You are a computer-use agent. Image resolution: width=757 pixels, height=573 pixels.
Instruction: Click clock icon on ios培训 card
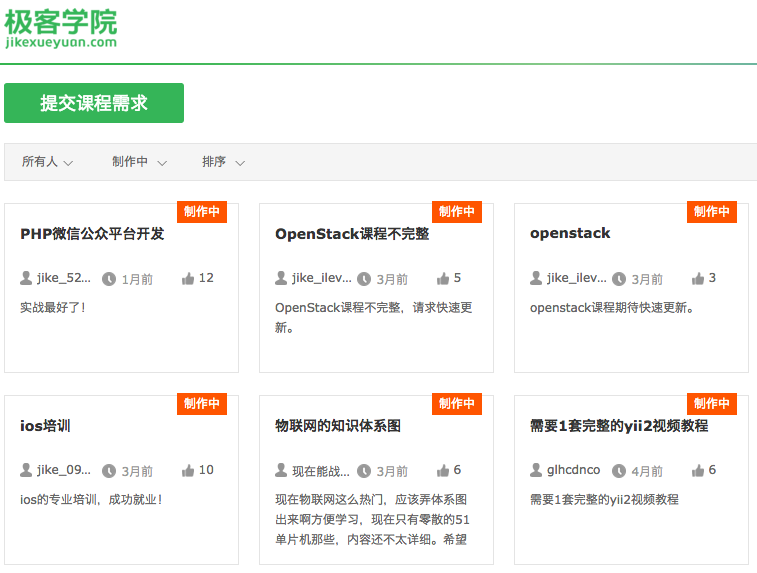109,471
